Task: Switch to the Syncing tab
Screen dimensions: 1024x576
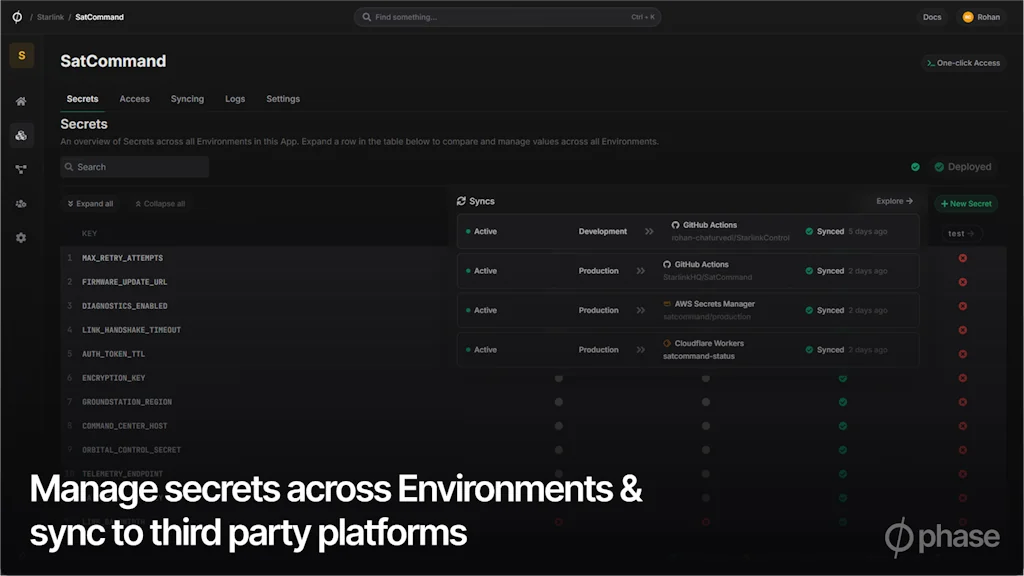Action: [187, 99]
